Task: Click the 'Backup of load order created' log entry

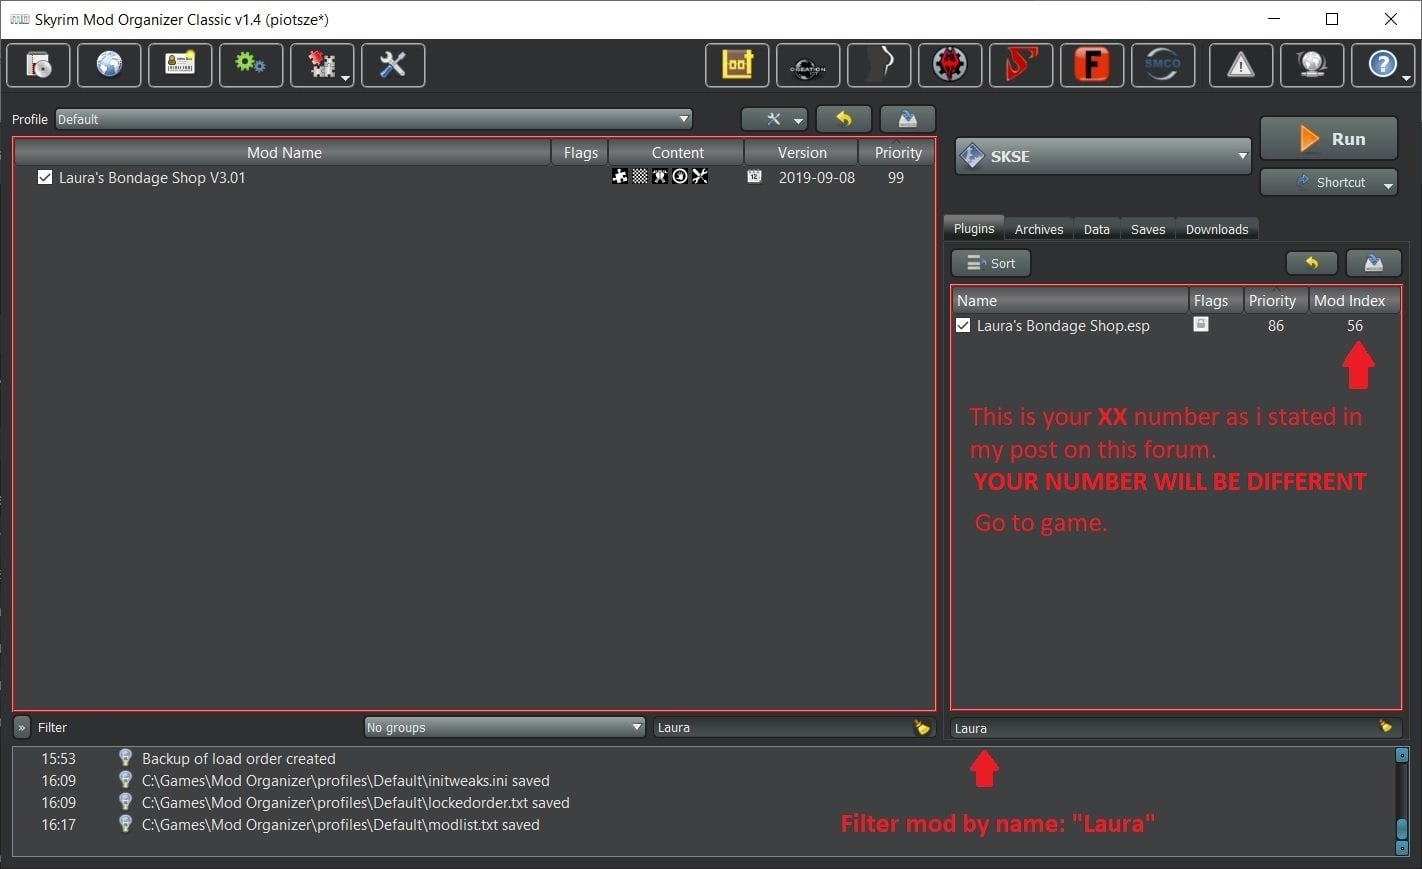Action: (x=239, y=759)
